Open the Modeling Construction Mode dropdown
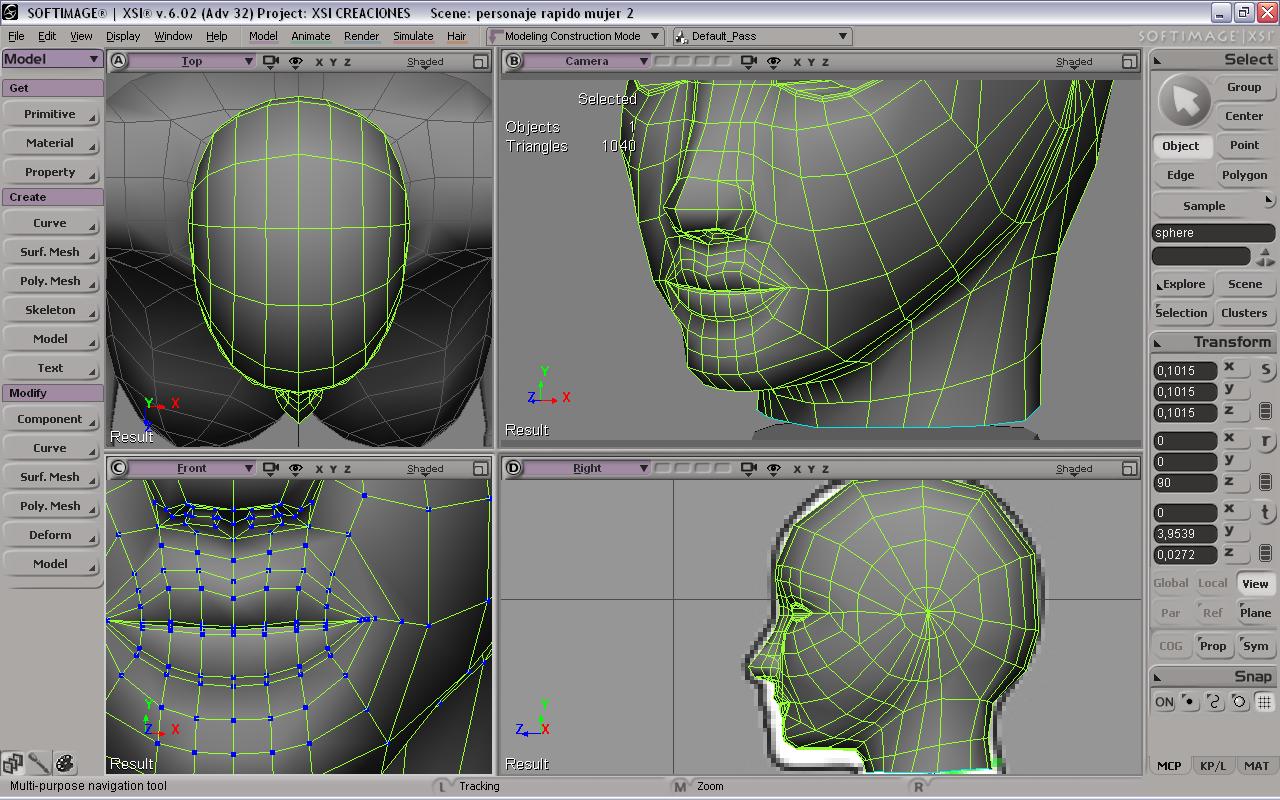Viewport: 1280px width, 800px height. click(575, 36)
